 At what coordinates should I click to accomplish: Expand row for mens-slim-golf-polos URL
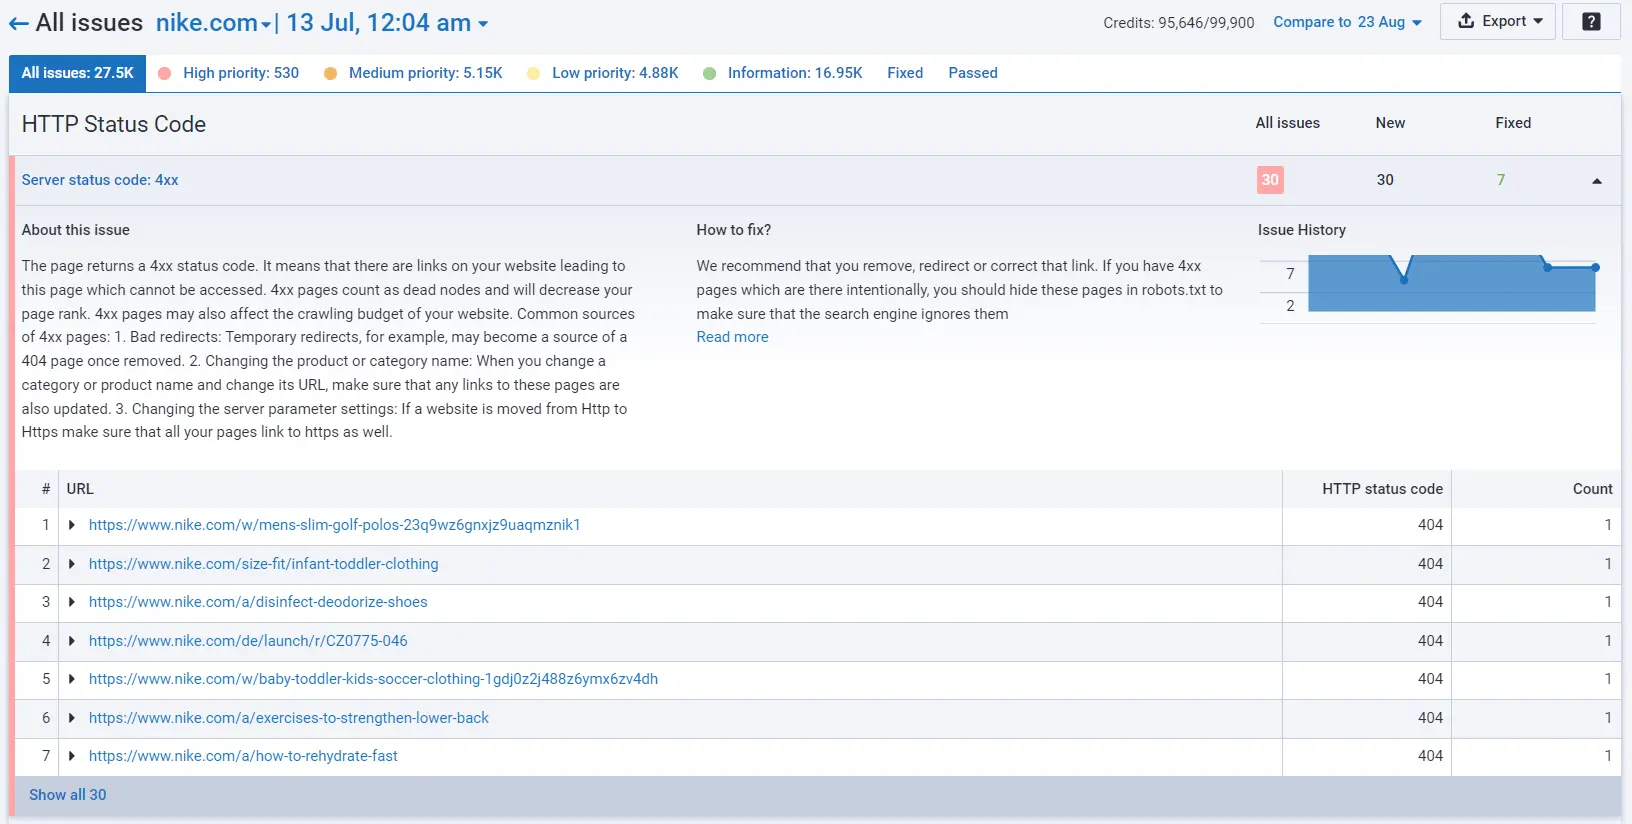pos(72,525)
